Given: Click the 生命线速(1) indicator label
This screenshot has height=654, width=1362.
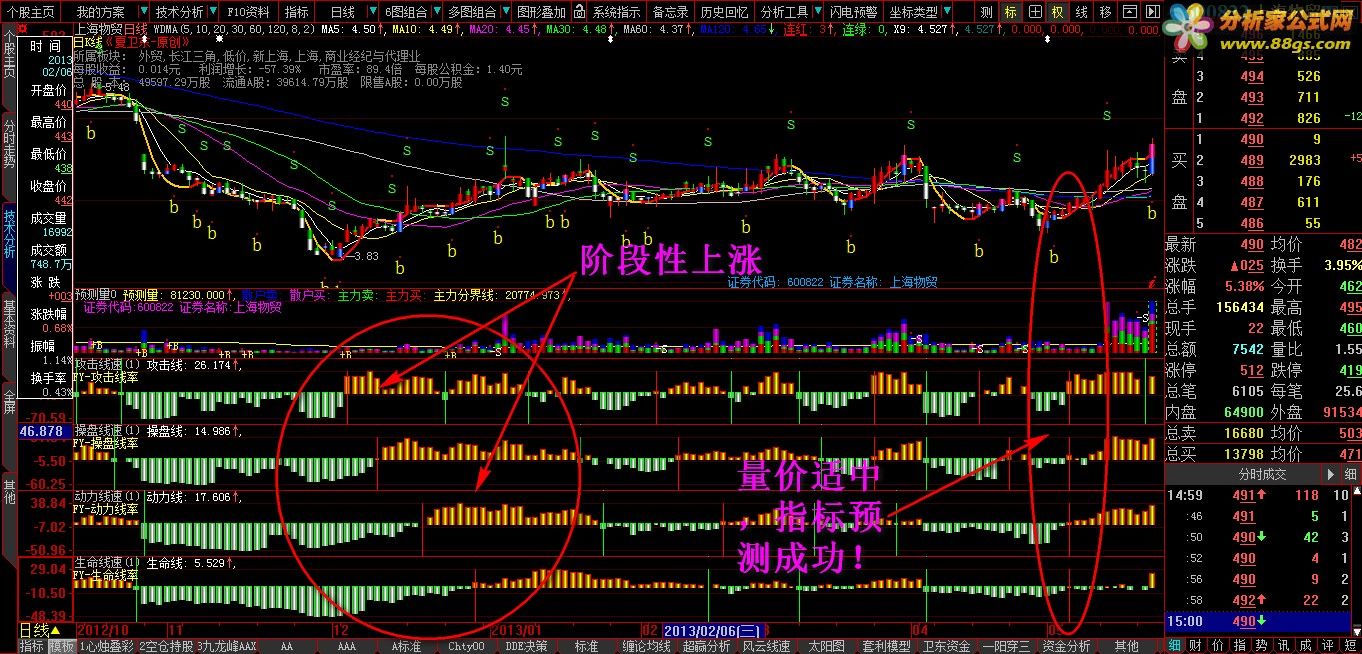Looking at the screenshot, I should coord(107,563).
